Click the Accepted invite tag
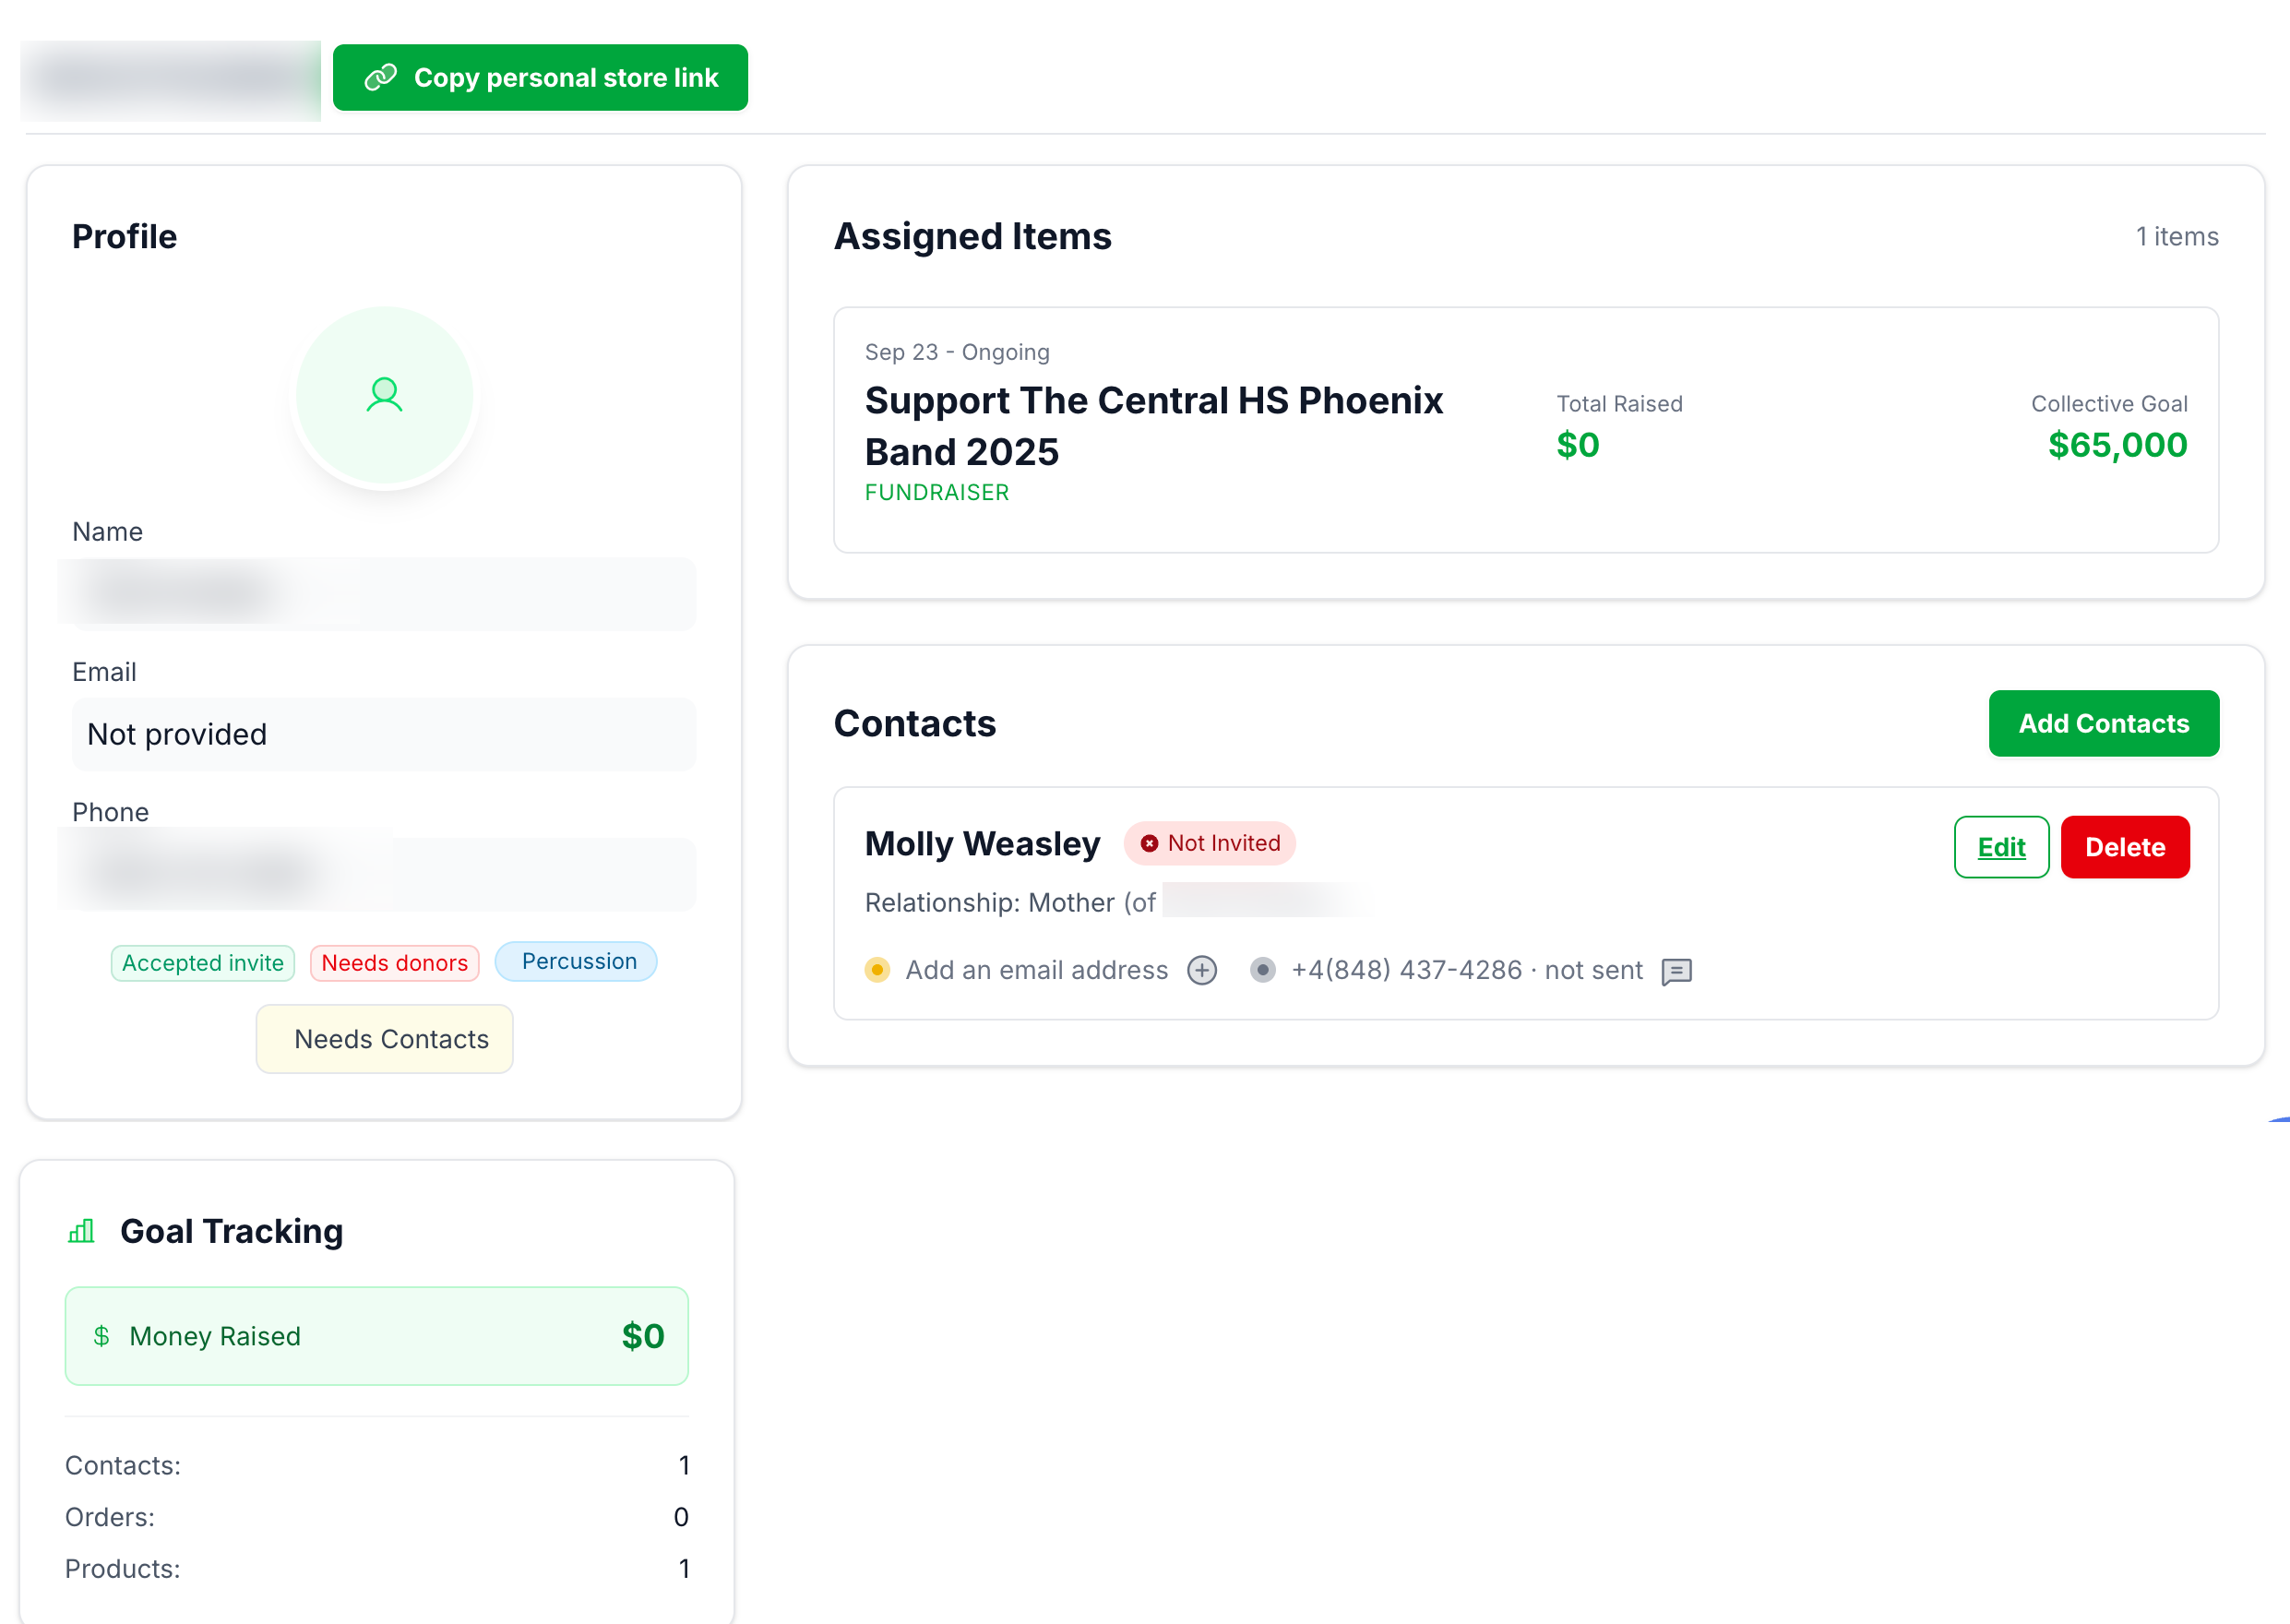Viewport: 2290px width, 1624px height. [x=203, y=962]
